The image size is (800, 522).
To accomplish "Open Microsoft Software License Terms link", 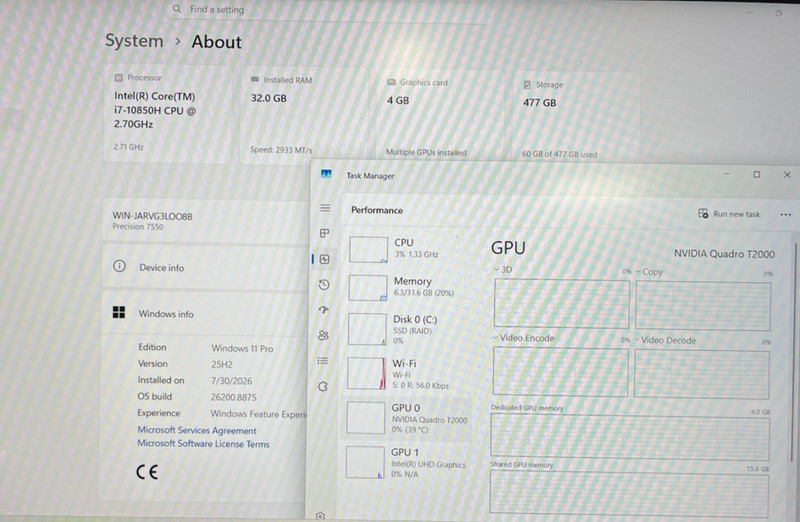I will [203, 443].
